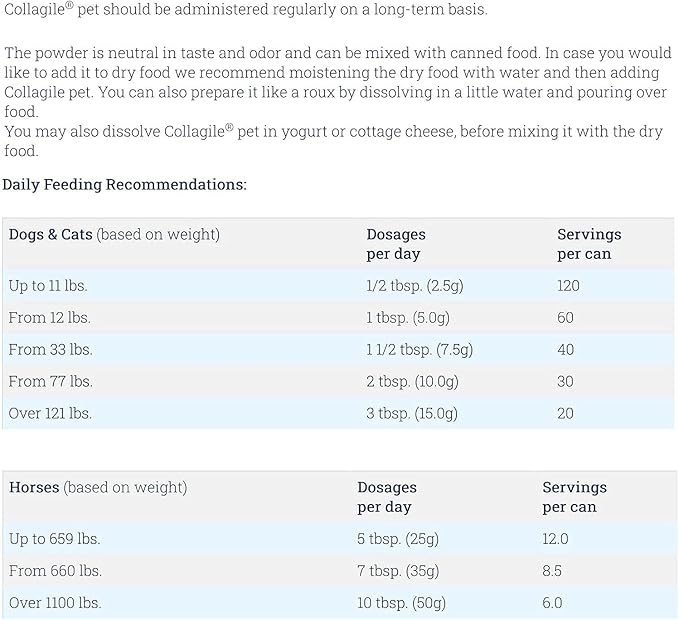Click the '10 tbsp. (50g)' horse dosage
The height and width of the screenshot is (620, 679).
point(402,604)
